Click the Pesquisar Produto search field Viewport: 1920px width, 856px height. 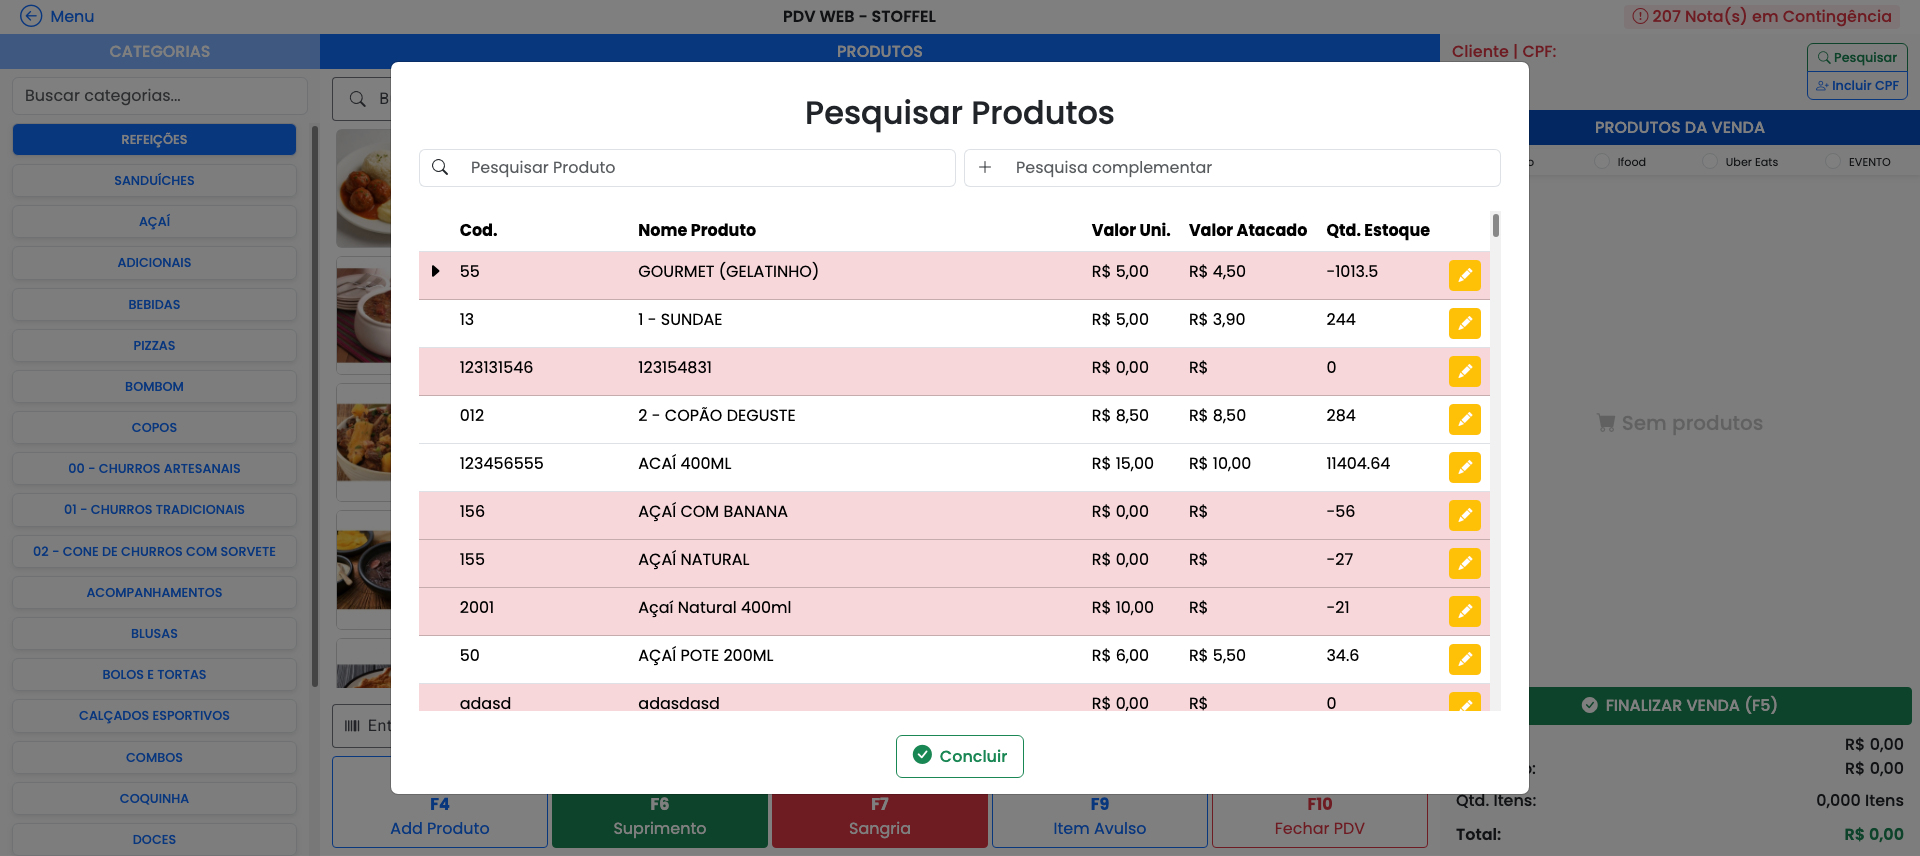point(687,167)
